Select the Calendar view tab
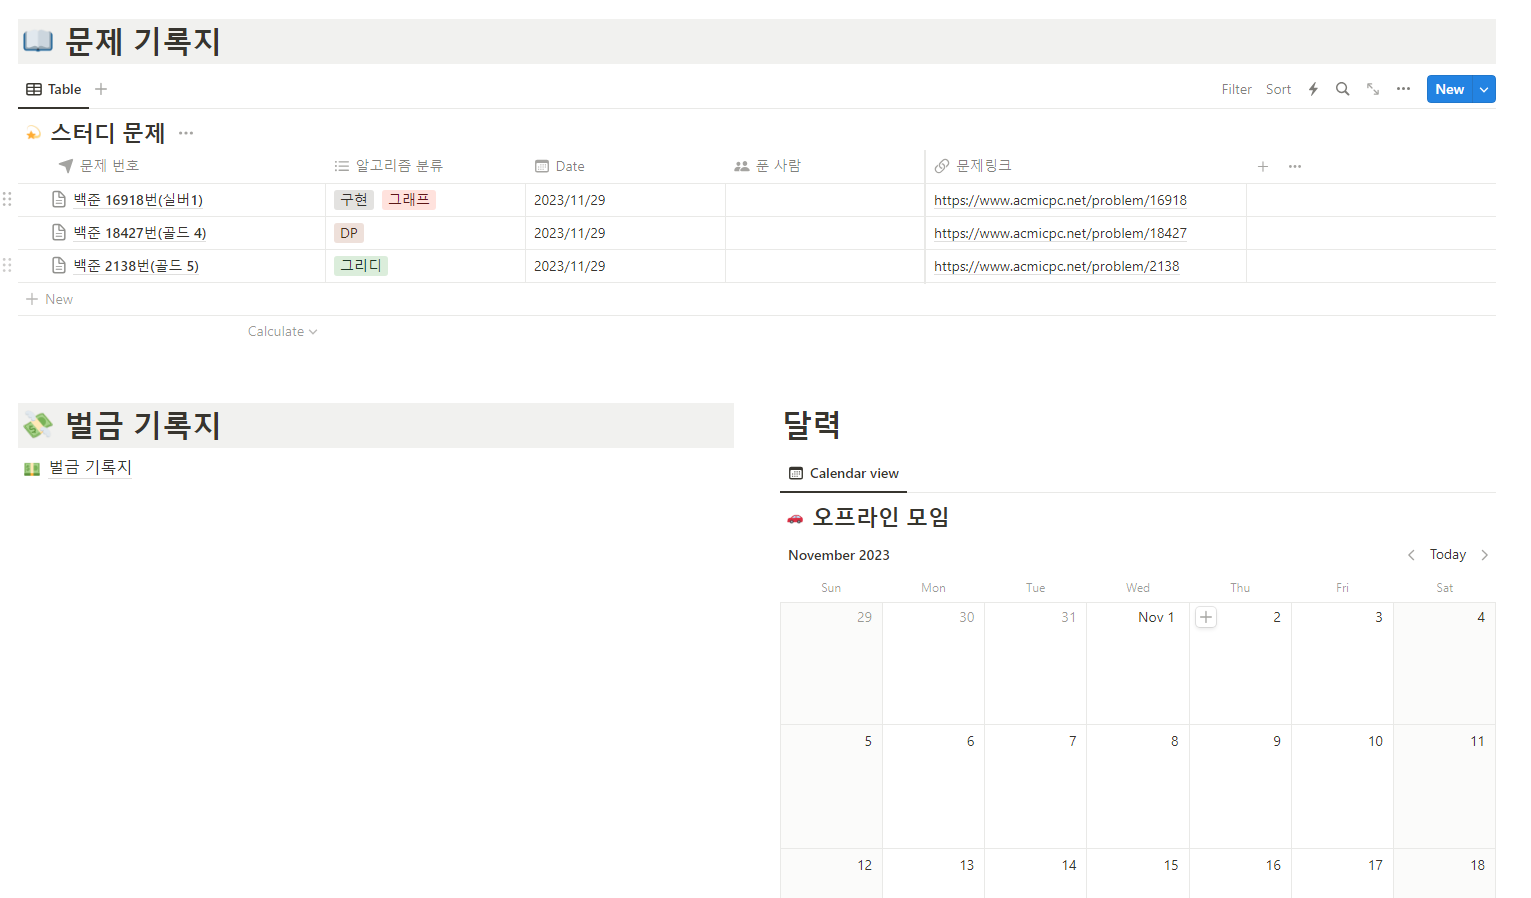 coord(843,473)
